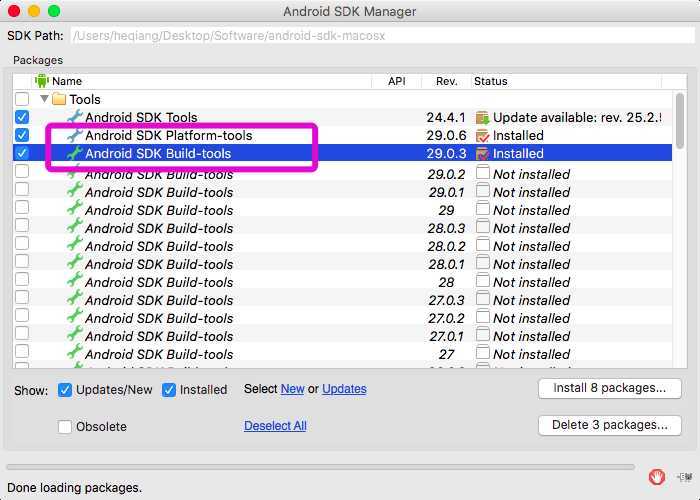
Task: Toggle the Updates/New show checkbox
Action: (65, 390)
